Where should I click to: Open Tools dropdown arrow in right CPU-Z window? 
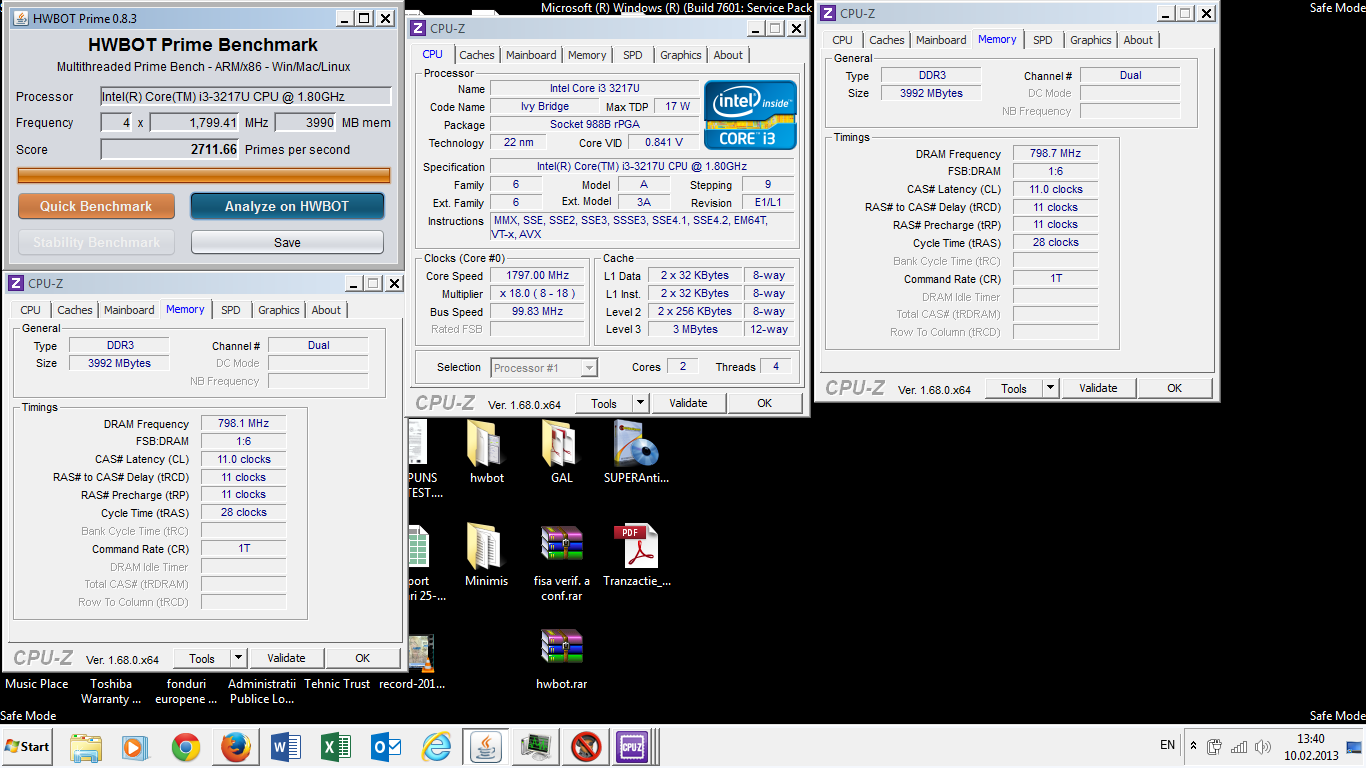coord(1050,388)
